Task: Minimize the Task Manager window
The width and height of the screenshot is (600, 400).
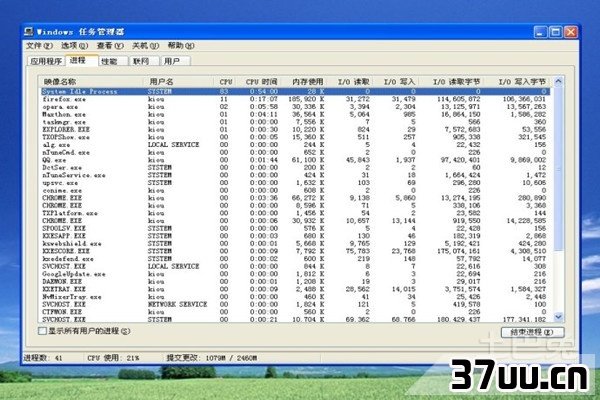Action: pyautogui.click(x=540, y=32)
